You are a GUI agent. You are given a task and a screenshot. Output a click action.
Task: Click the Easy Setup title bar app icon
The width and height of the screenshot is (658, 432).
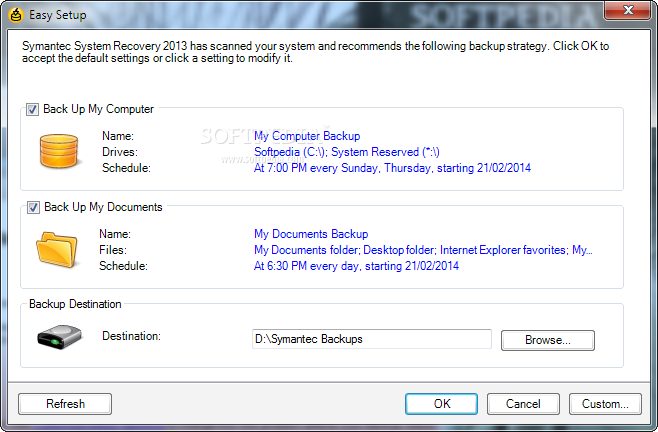click(16, 15)
